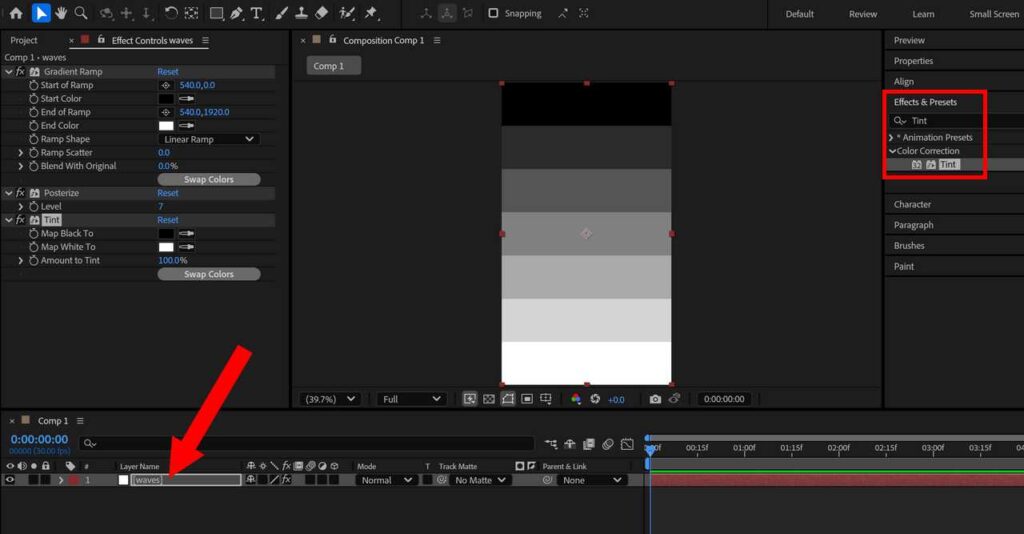Select the Brush tool
1024x534 pixels.
pos(281,13)
